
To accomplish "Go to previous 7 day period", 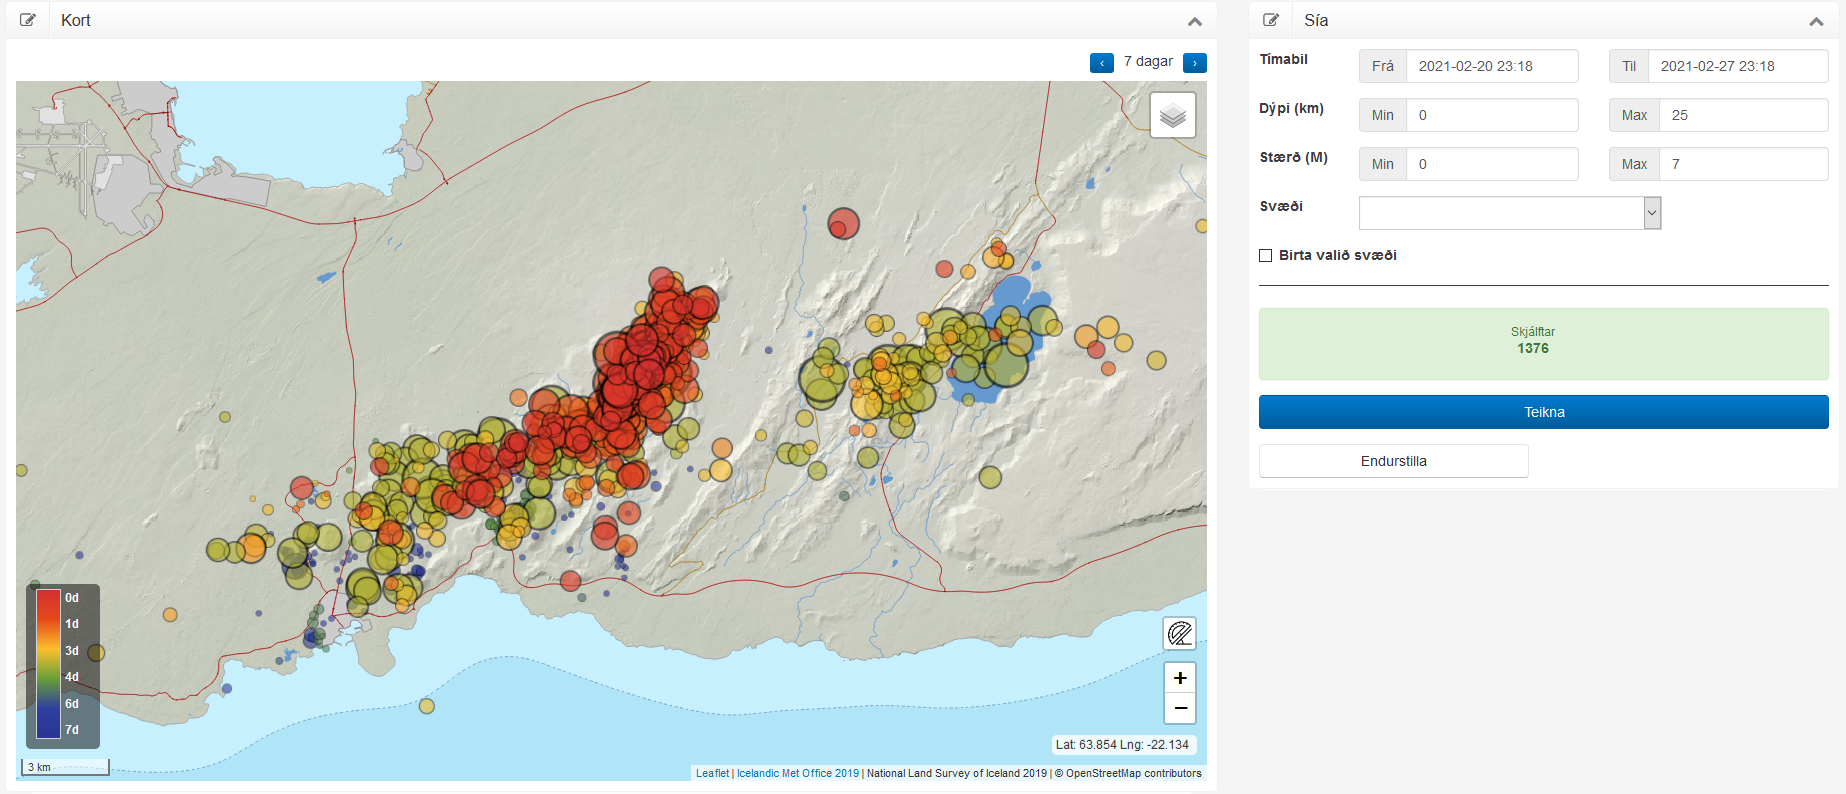I will coord(1101,63).
